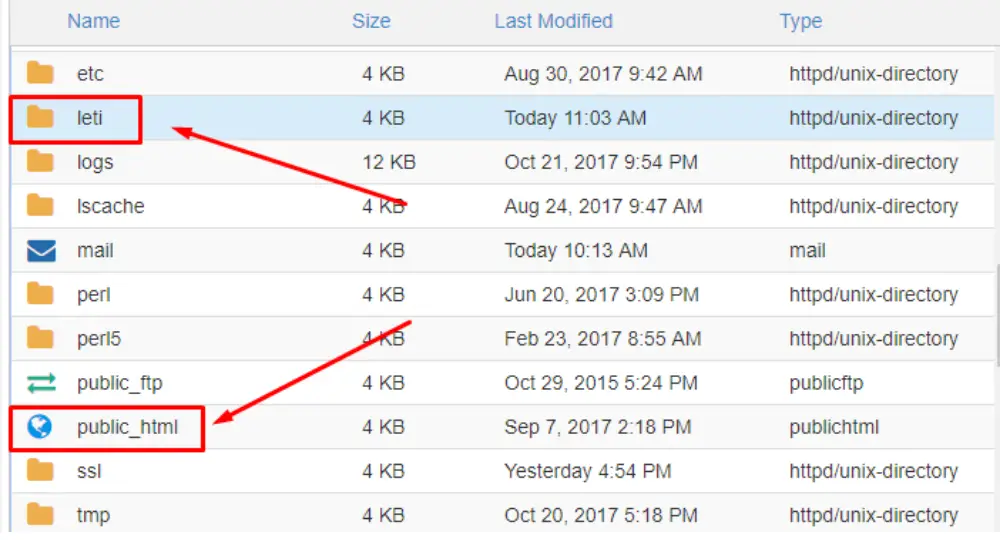
Task: Select the public_ftp name text
Action: (x=120, y=383)
